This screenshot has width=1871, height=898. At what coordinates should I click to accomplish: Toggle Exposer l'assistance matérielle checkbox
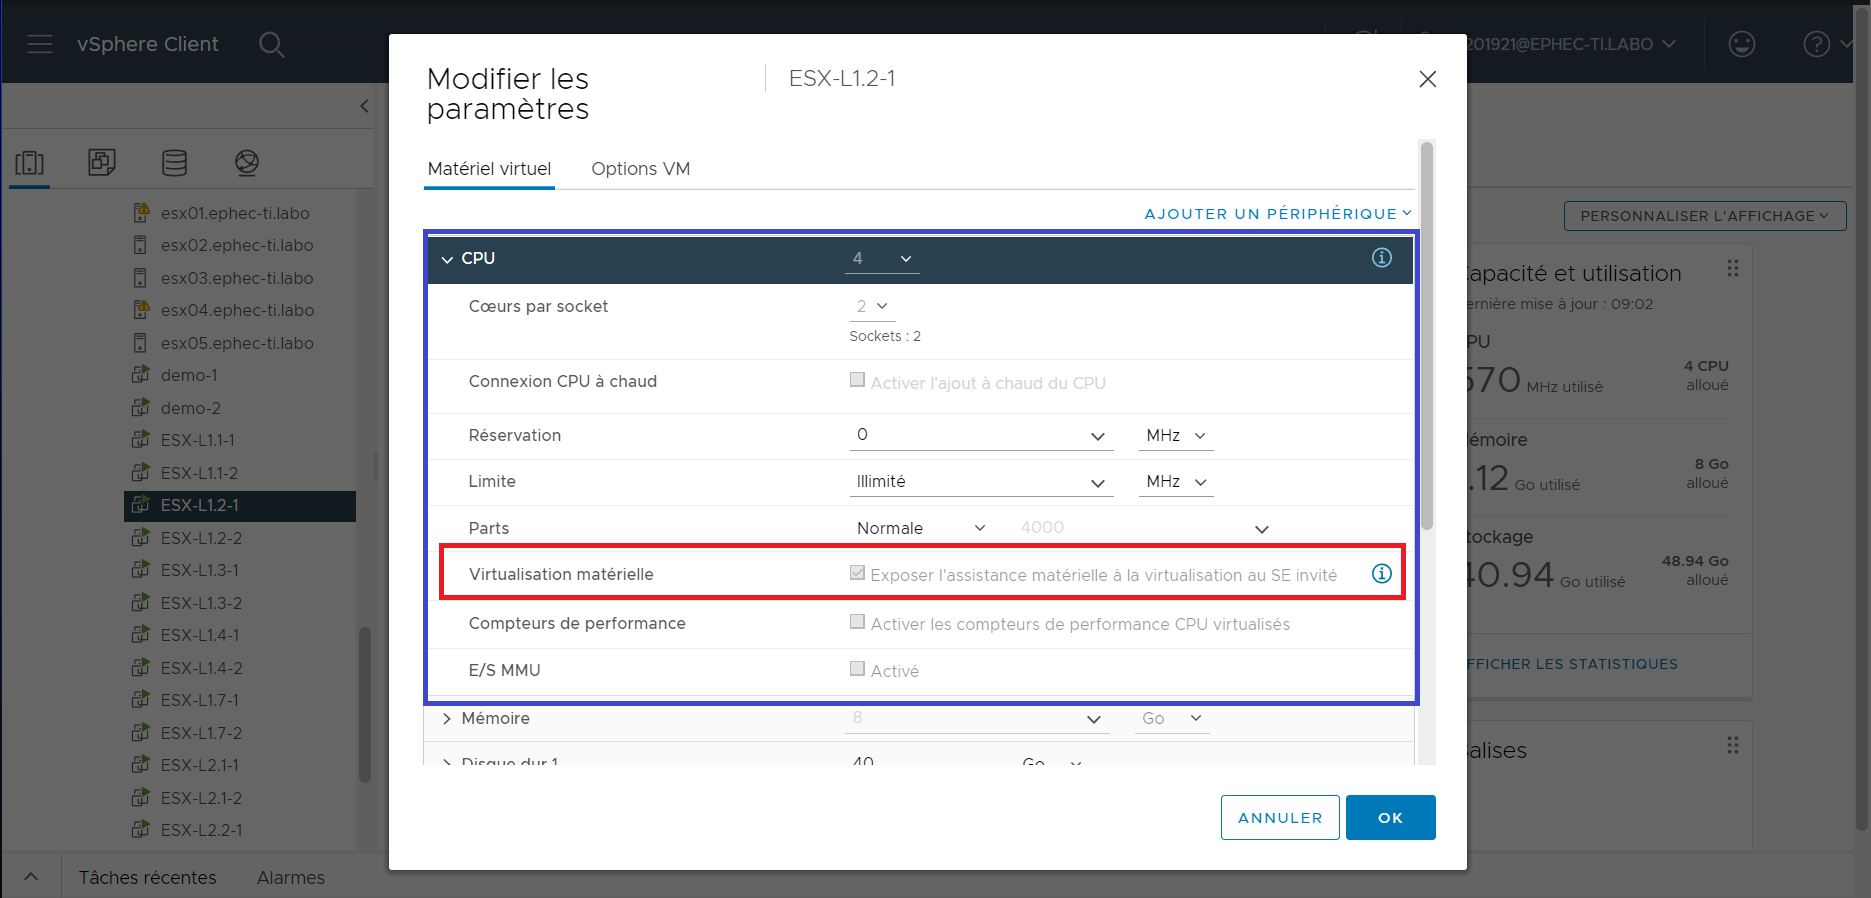coord(857,573)
